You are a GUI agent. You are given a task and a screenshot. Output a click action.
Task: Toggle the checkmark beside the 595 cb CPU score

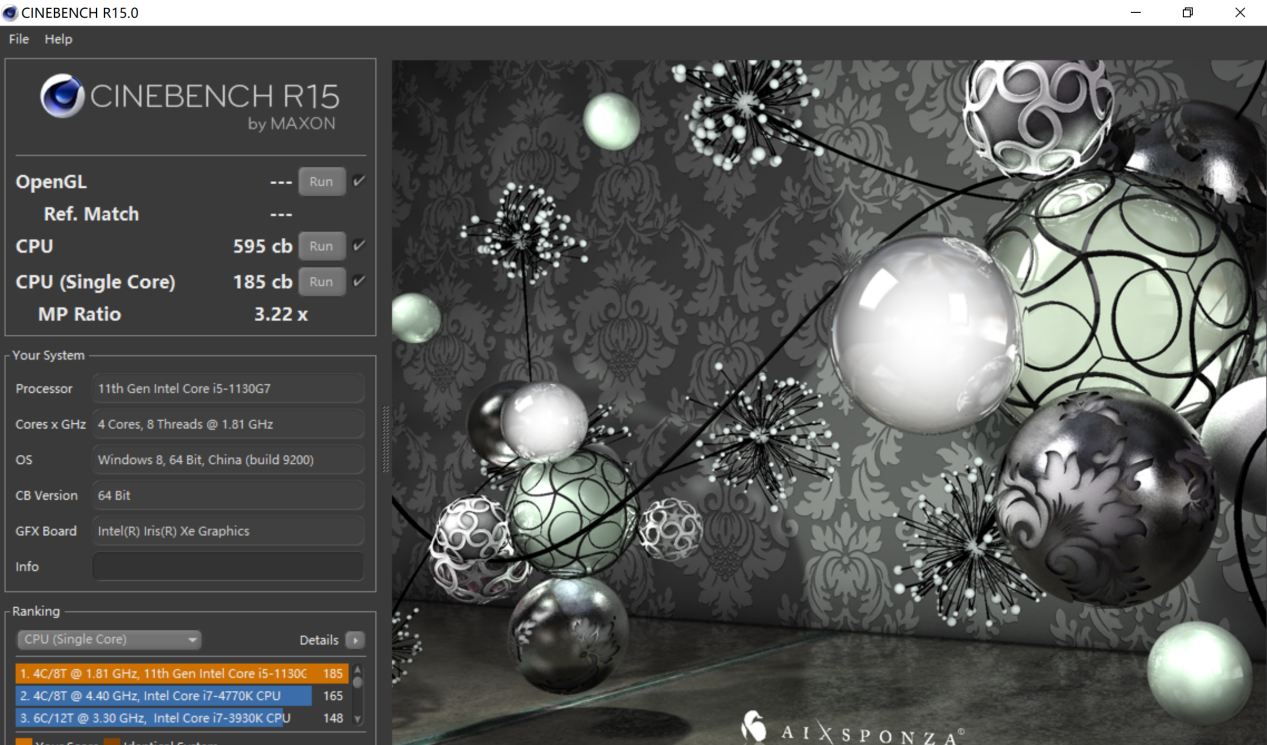[359, 245]
